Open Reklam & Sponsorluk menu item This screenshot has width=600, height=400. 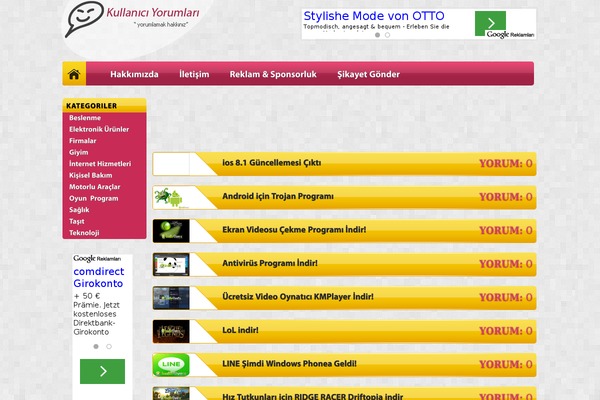coord(273,74)
